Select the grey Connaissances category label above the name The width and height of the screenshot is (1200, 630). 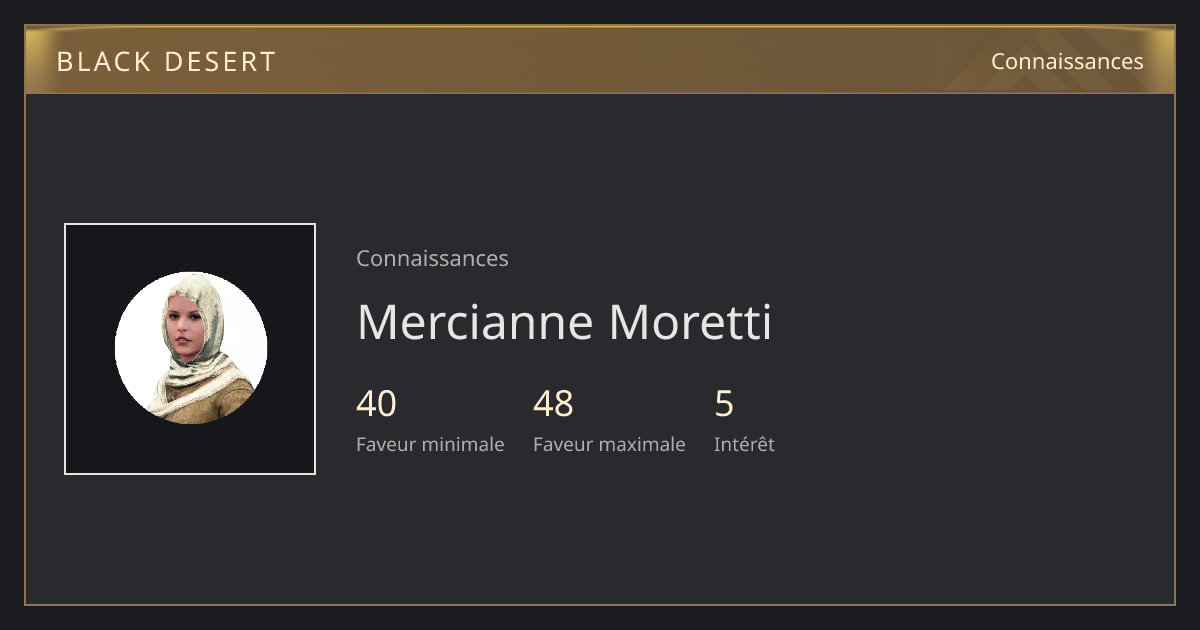click(x=432, y=258)
